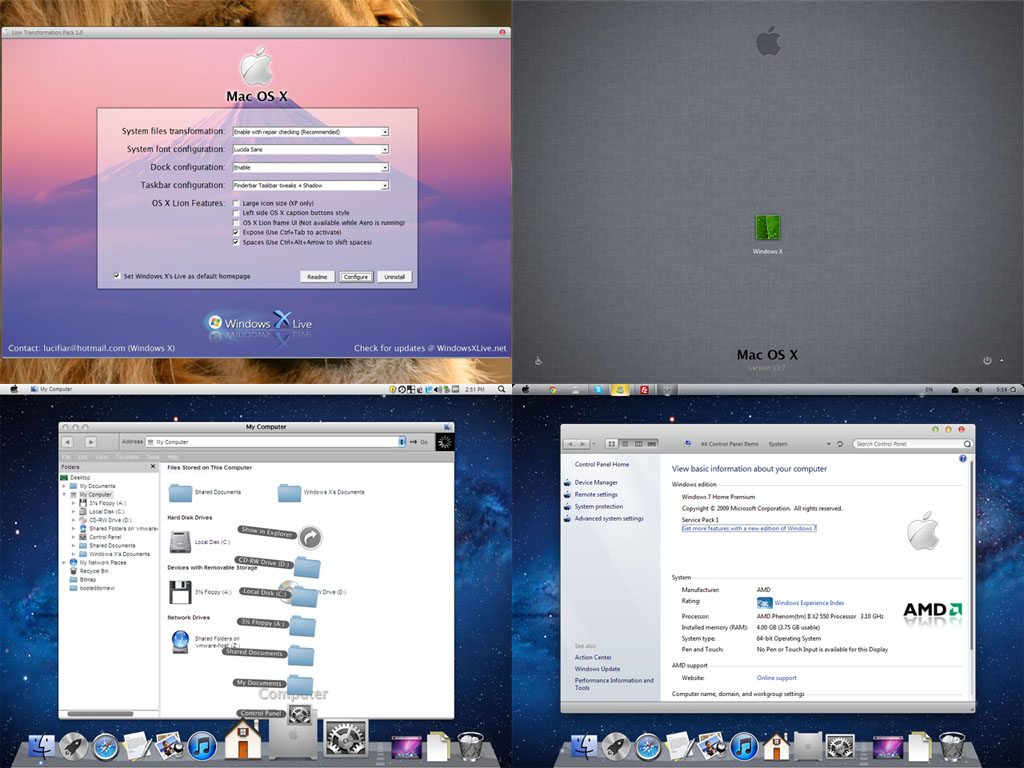
Task: Expand the Taskbar configuration dropdown
Action: click(385, 185)
